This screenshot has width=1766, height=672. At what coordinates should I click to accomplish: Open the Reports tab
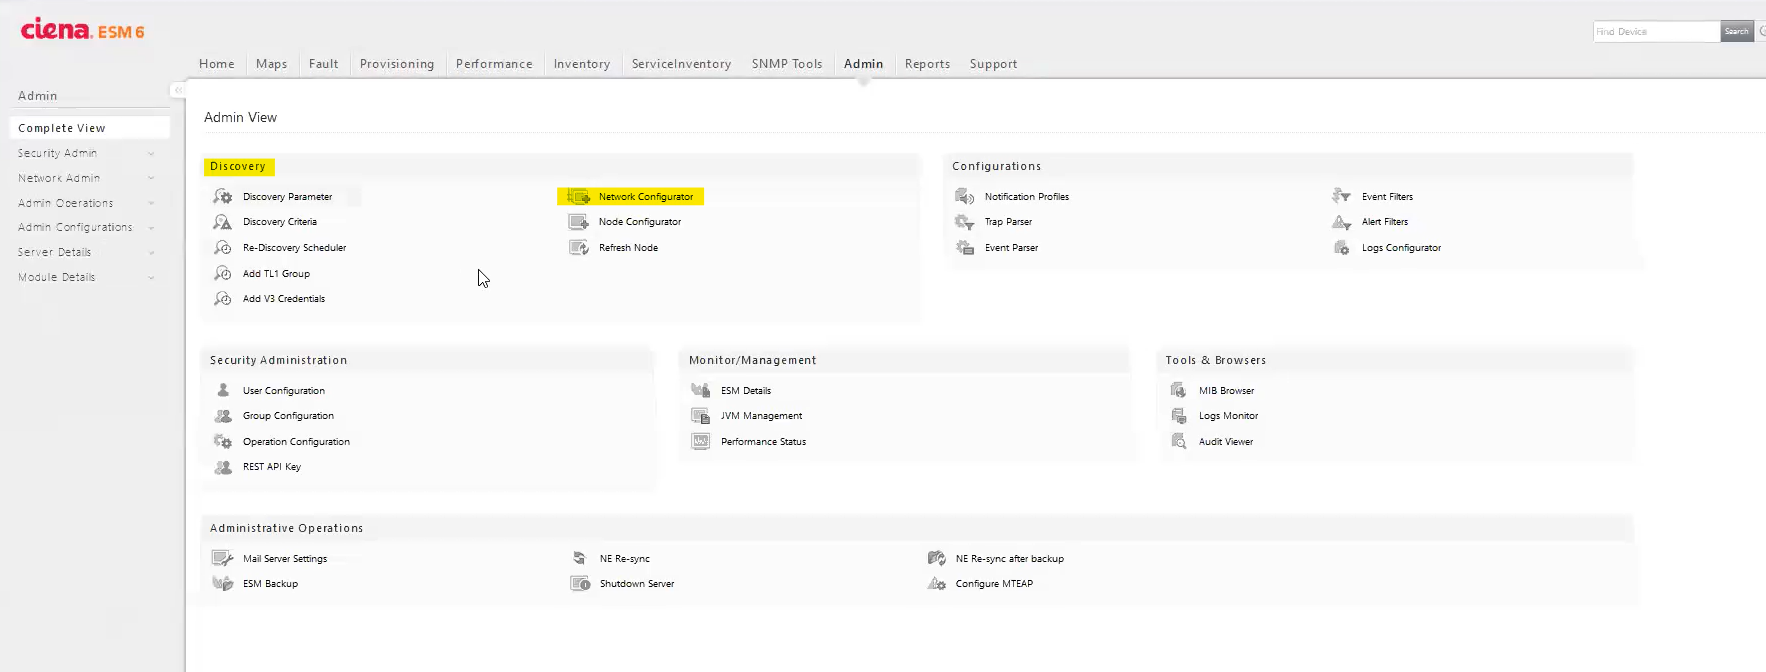coord(927,64)
